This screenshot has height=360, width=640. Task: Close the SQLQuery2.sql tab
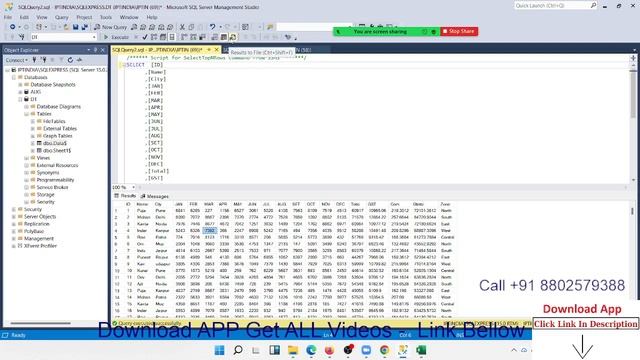pos(217,50)
